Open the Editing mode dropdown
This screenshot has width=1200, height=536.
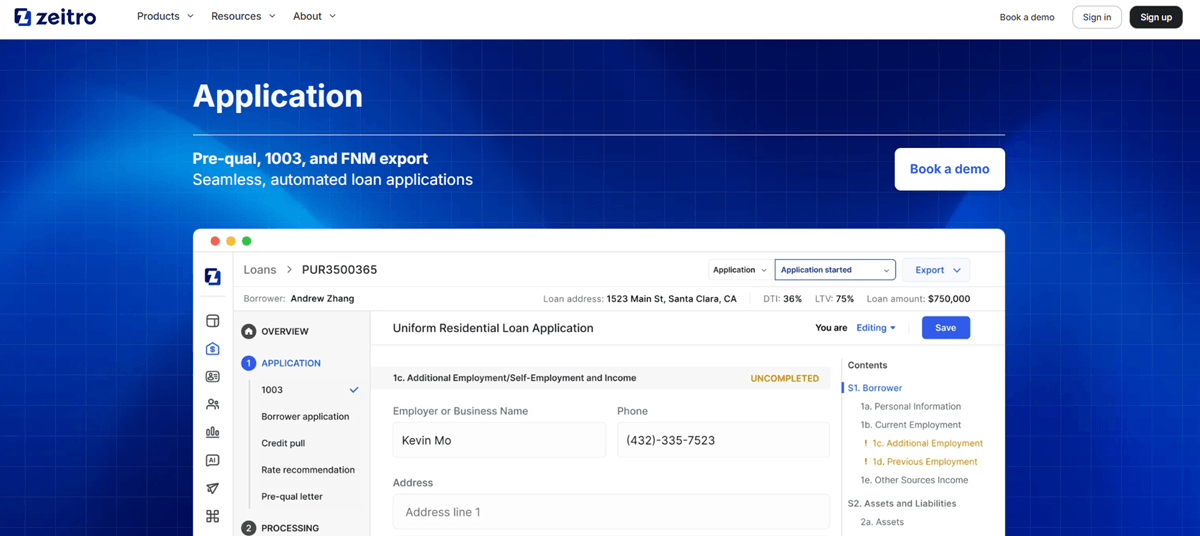click(x=876, y=328)
